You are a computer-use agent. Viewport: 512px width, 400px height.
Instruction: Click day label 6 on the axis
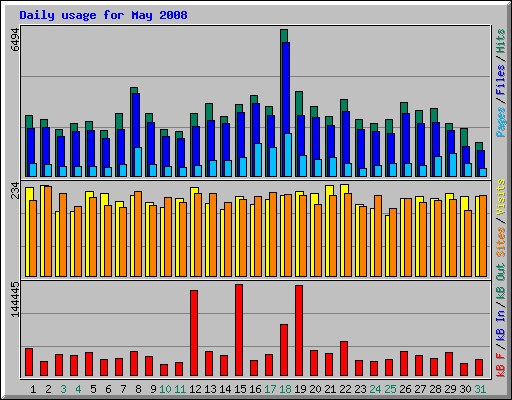click(108, 389)
